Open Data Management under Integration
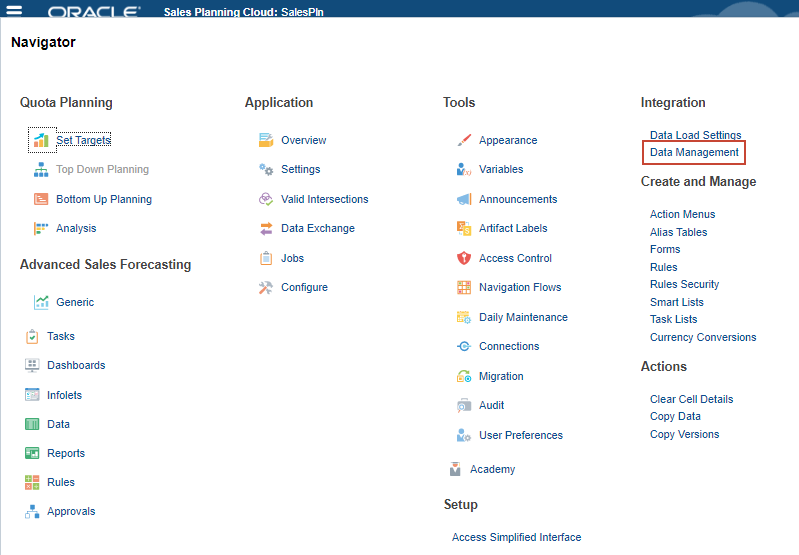This screenshot has width=799, height=555. coord(694,153)
